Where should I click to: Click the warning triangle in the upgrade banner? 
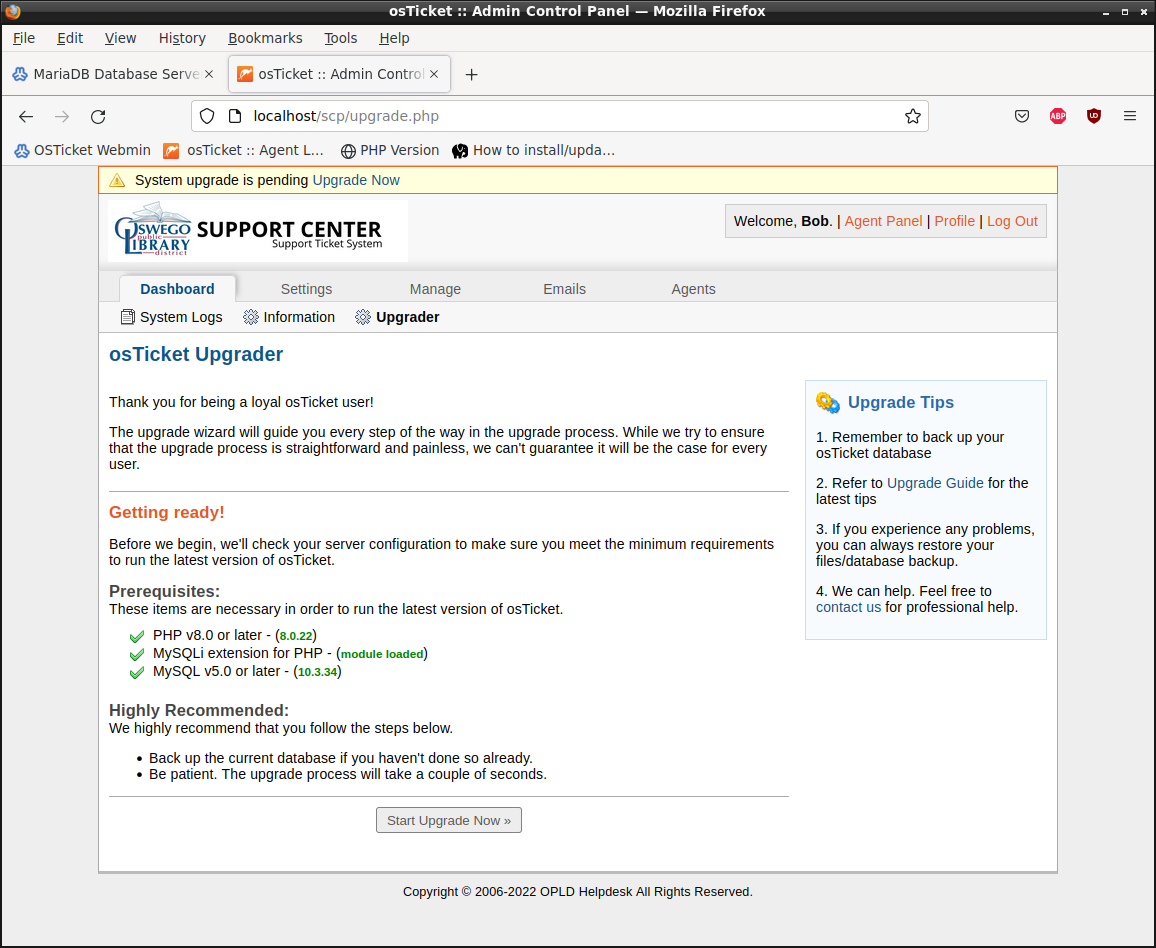click(117, 180)
